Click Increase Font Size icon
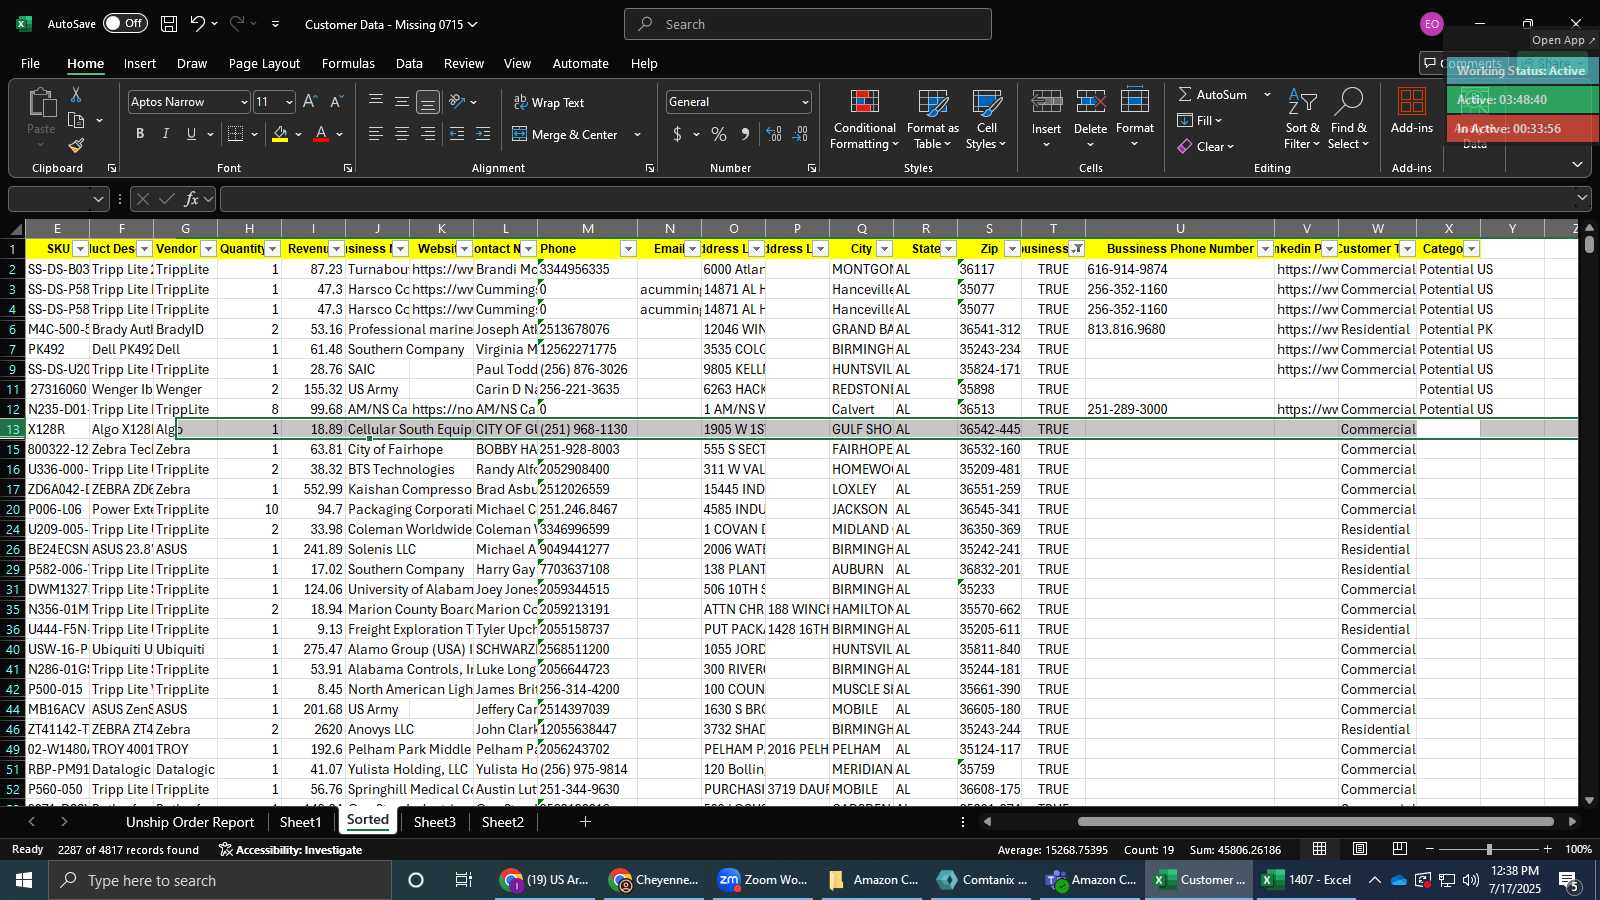 [x=310, y=102]
